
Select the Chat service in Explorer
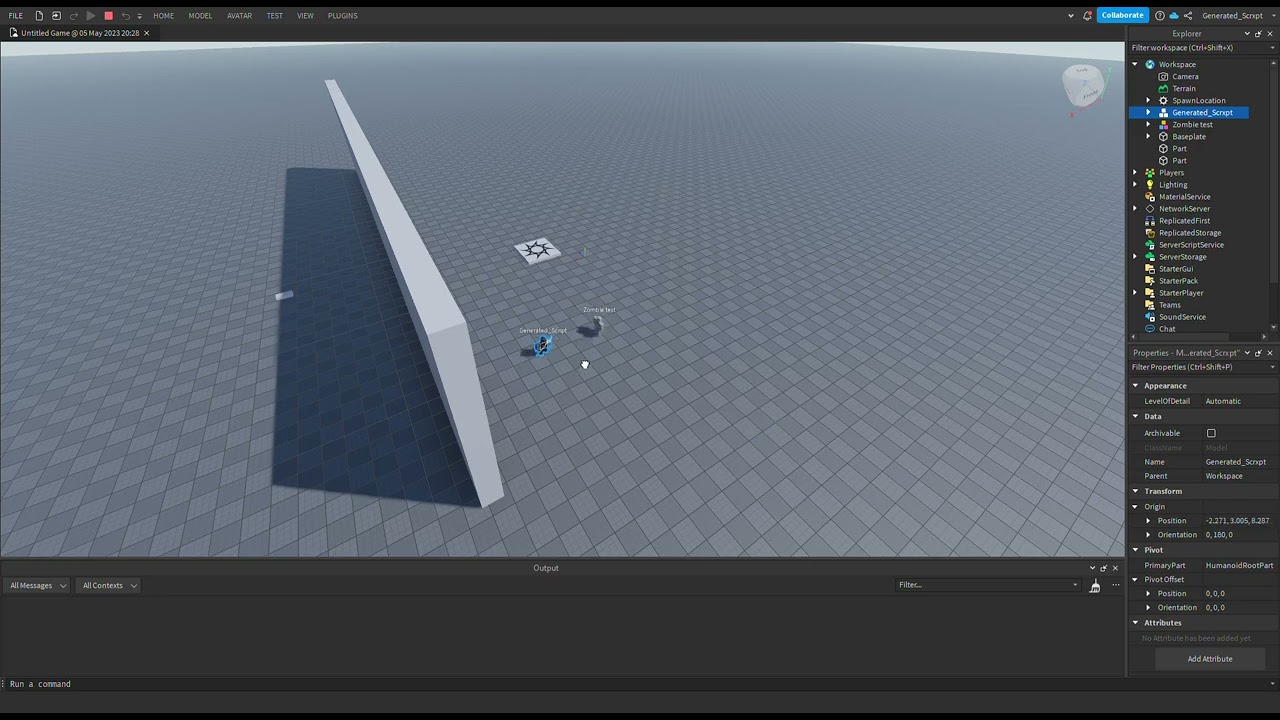pos(1167,329)
